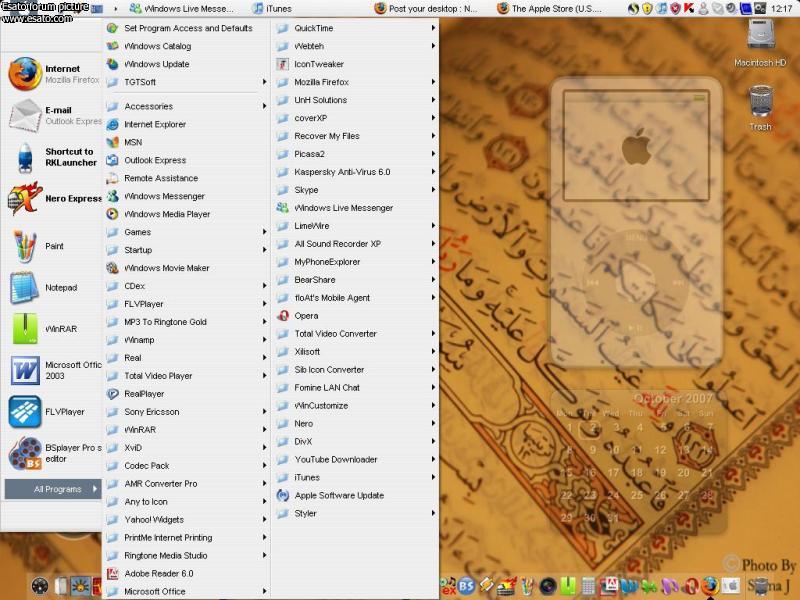Expand the Accessories submenu arrow
The width and height of the screenshot is (800, 600).
(x=264, y=106)
